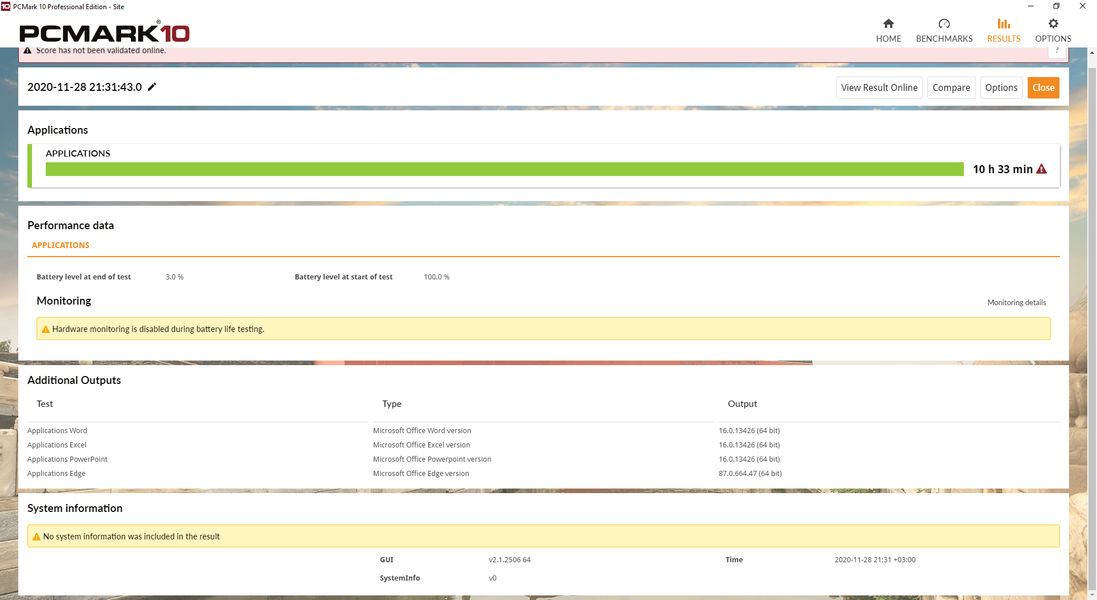Click the Type column header
Screen dimensions: 1097x600
click(x=392, y=404)
